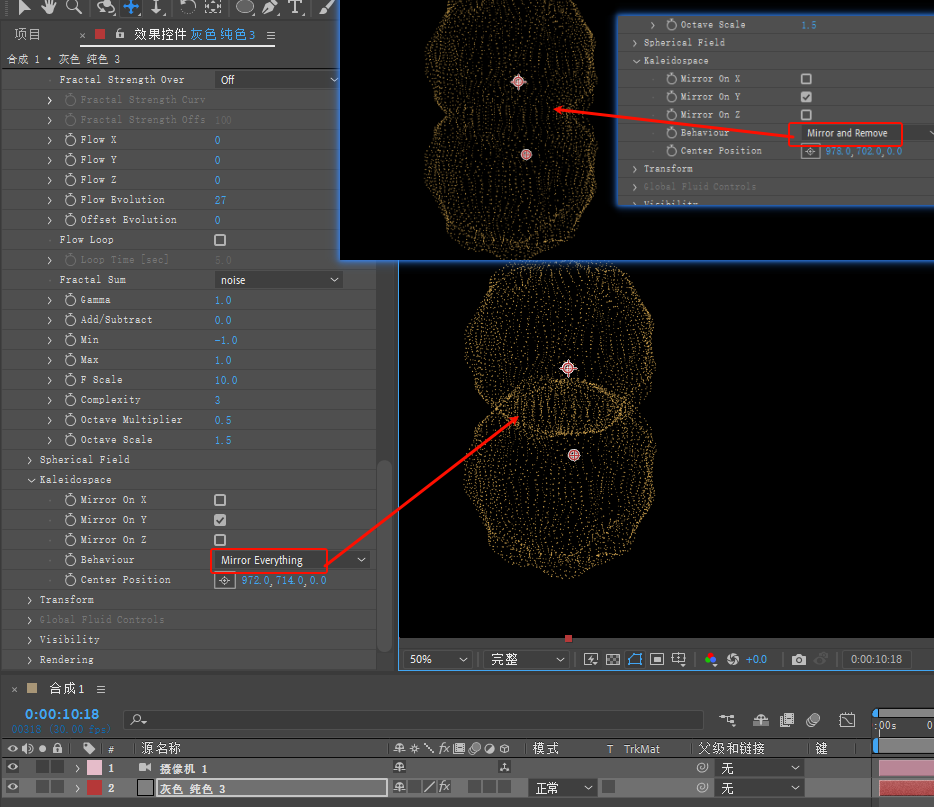
Task: Enable the Mirror On Z checkbox
Action: coord(220,540)
